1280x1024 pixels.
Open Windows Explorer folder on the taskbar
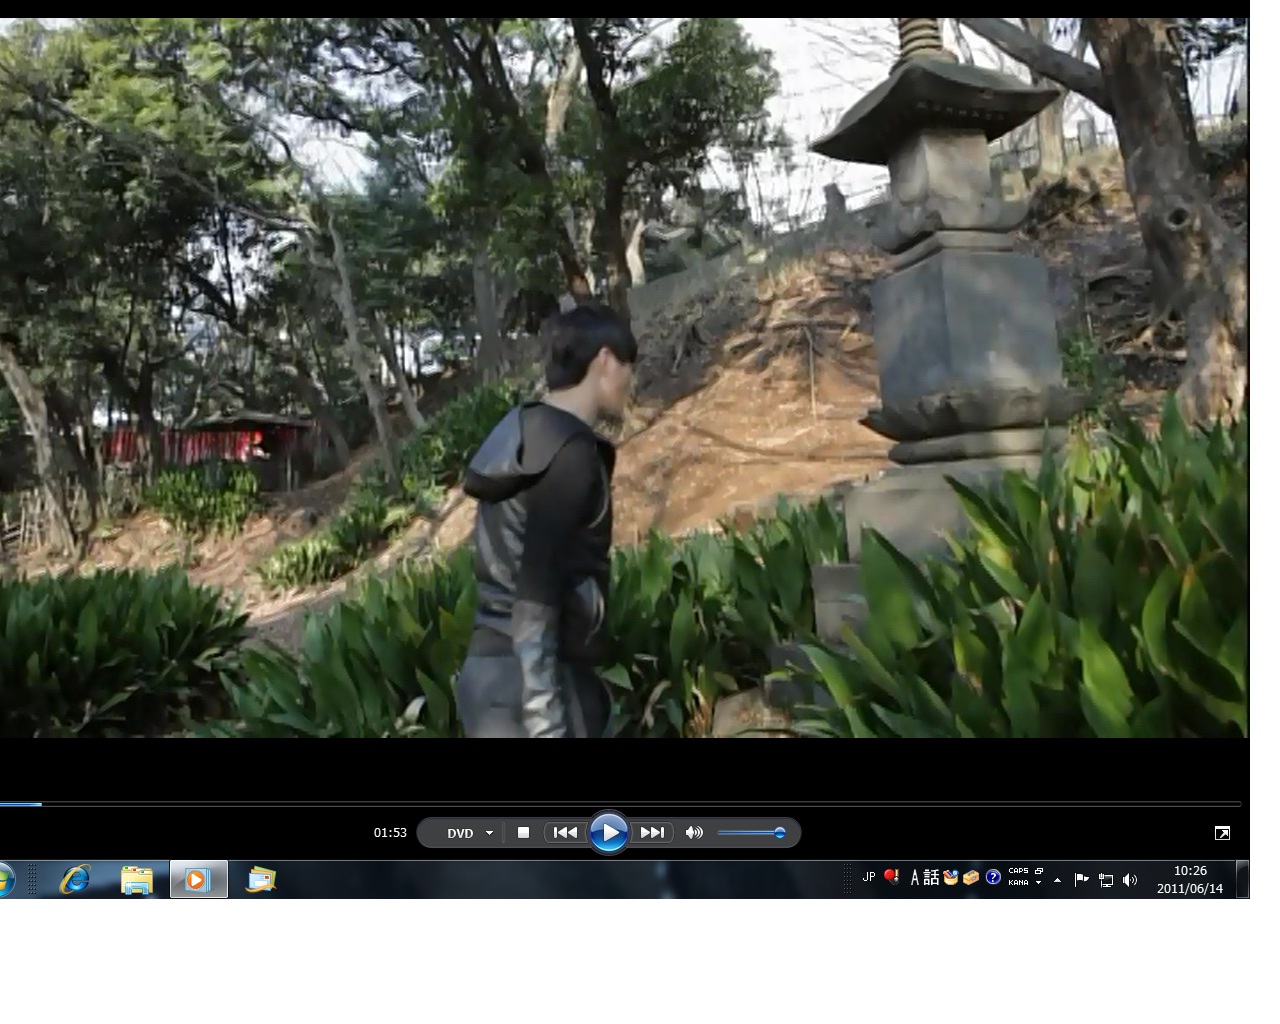pos(137,880)
